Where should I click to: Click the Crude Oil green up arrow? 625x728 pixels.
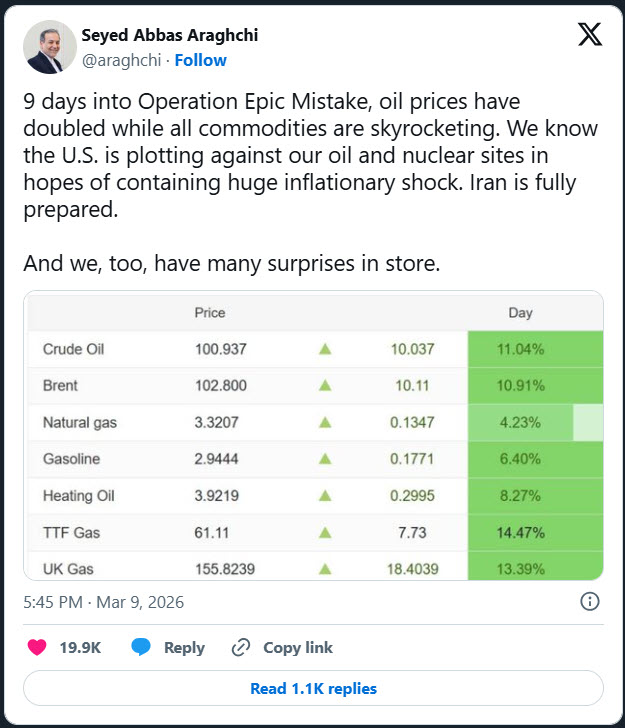(x=324, y=350)
